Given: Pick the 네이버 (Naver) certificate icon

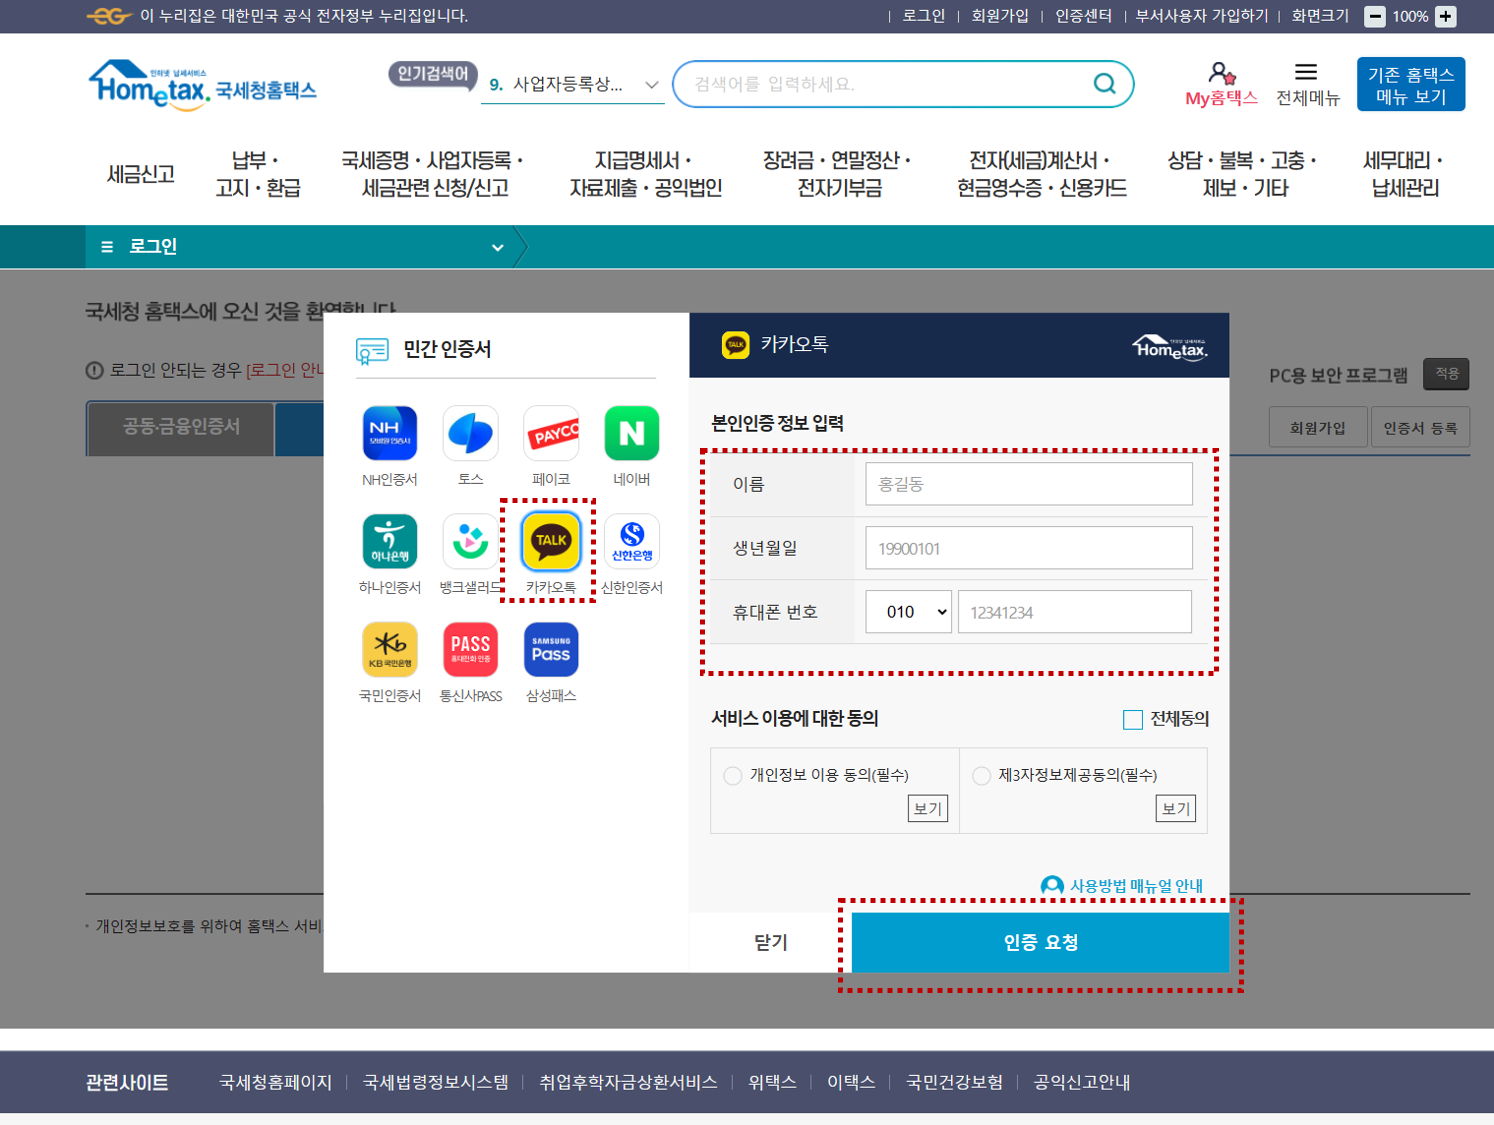Looking at the screenshot, I should [632, 433].
